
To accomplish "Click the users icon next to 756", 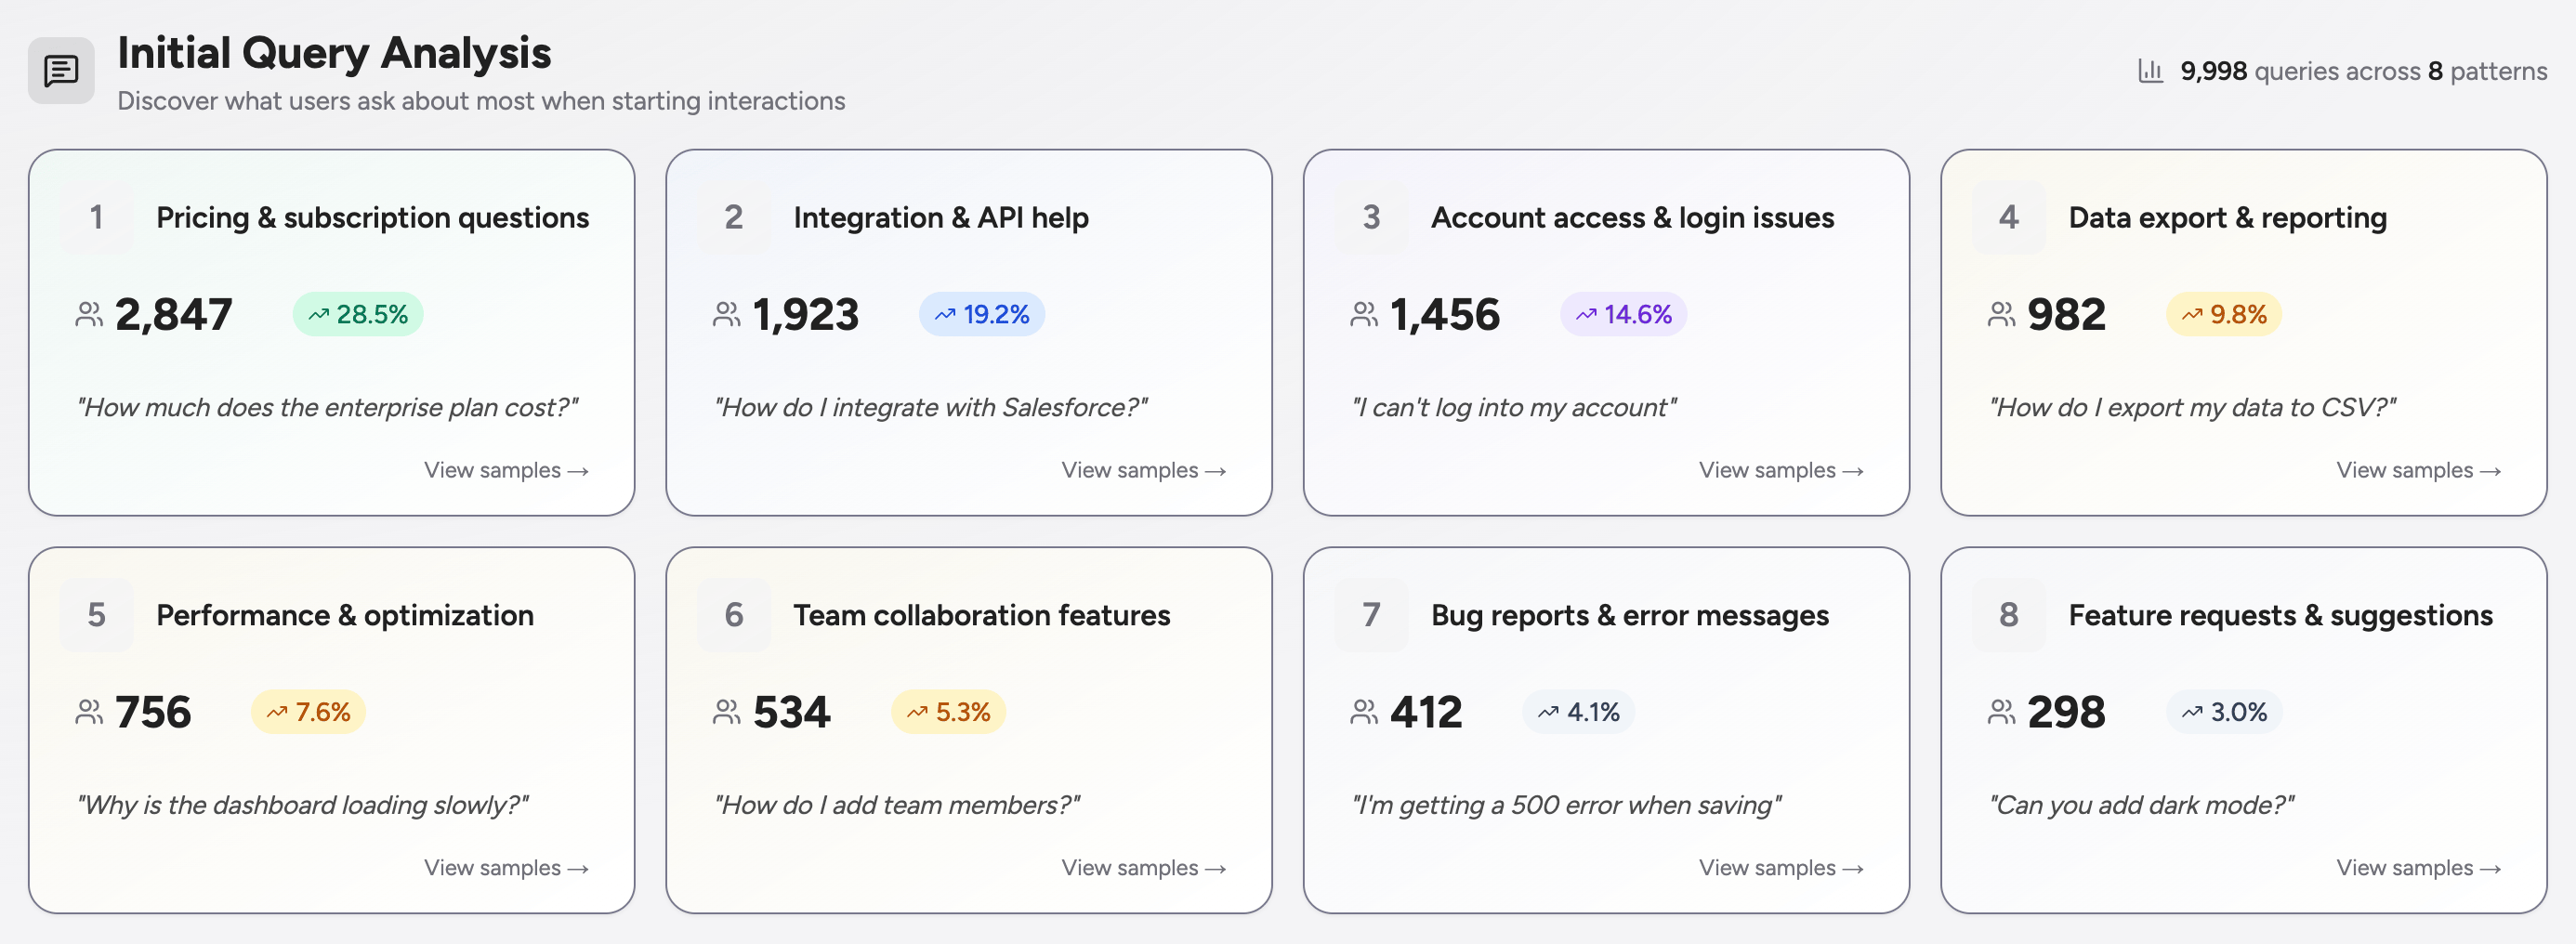I will [x=89, y=712].
